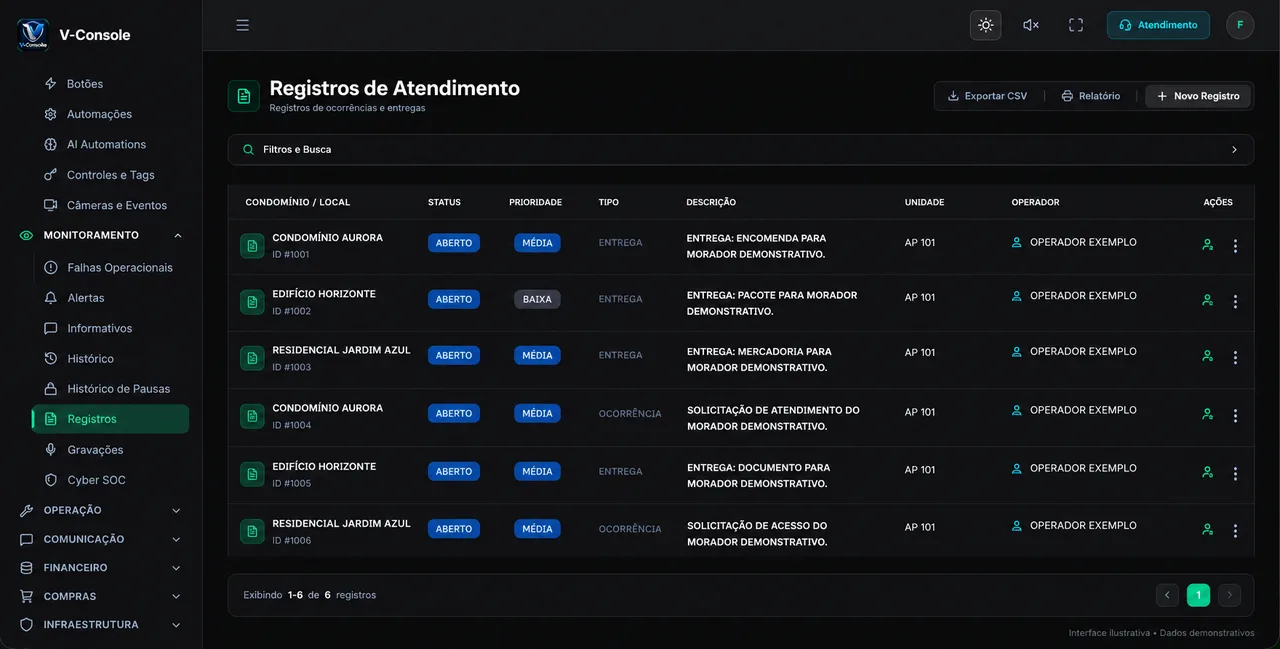The image size is (1280, 649).
Task: Export records as CSV
Action: pyautogui.click(x=987, y=96)
